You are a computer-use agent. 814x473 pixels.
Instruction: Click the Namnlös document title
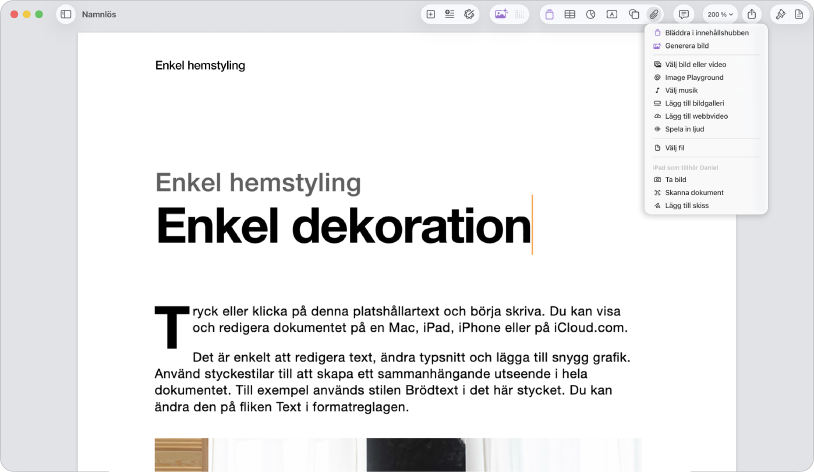click(99, 15)
